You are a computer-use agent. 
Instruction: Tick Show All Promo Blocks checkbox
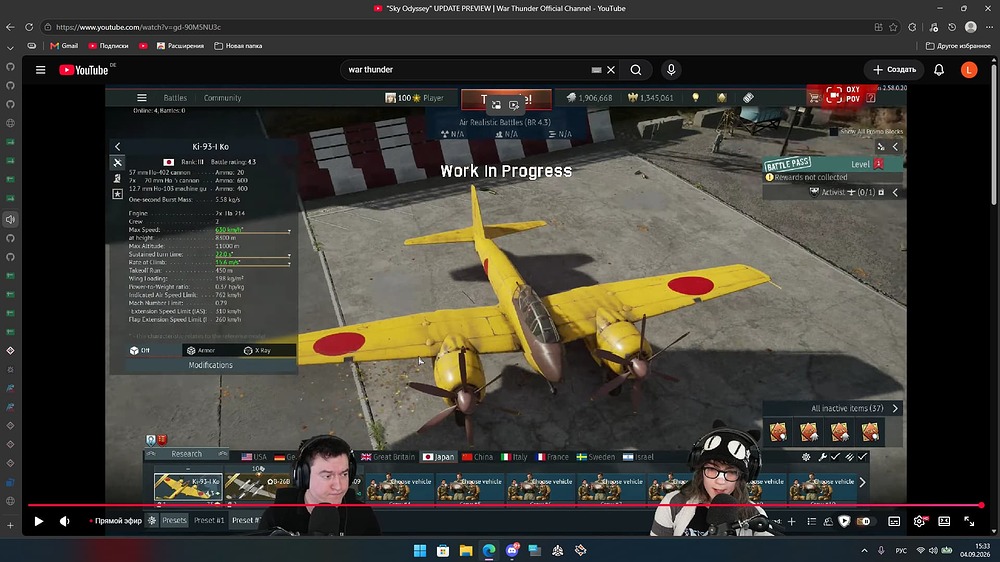[x=834, y=131]
